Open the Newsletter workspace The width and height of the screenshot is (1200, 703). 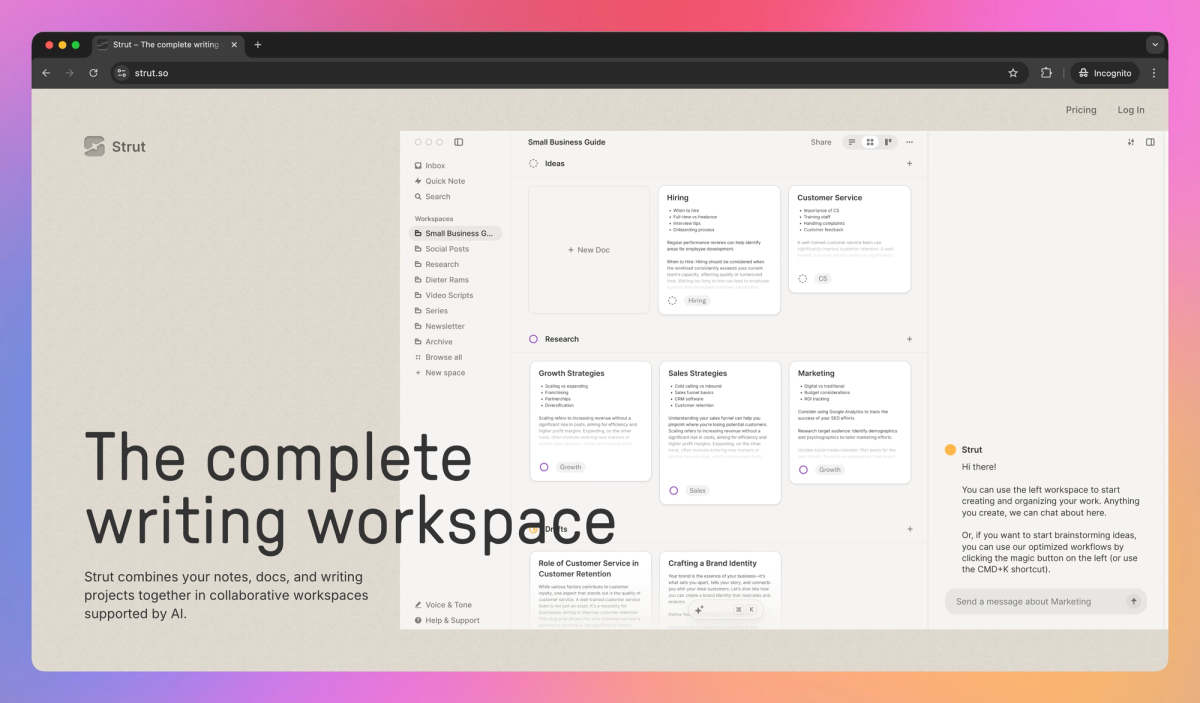[x=439, y=326]
